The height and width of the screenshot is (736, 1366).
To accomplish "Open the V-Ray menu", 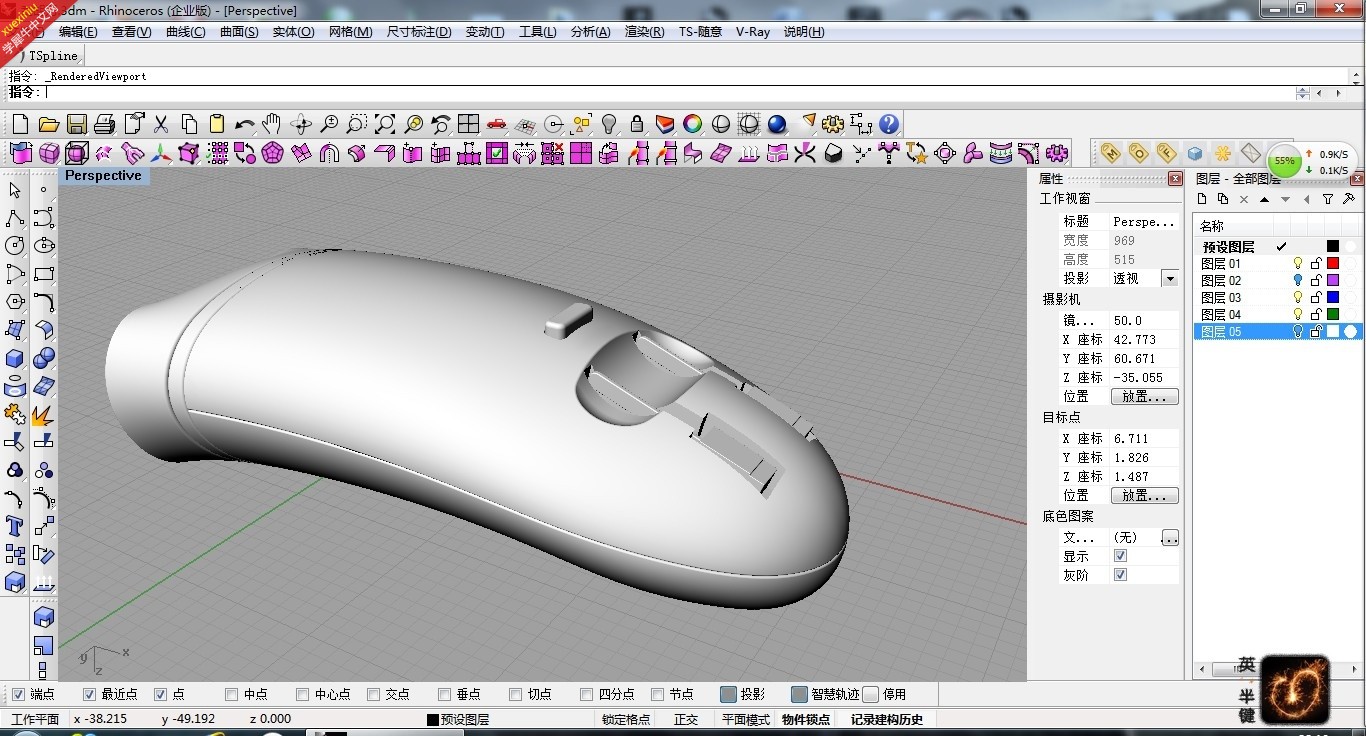I will (753, 32).
